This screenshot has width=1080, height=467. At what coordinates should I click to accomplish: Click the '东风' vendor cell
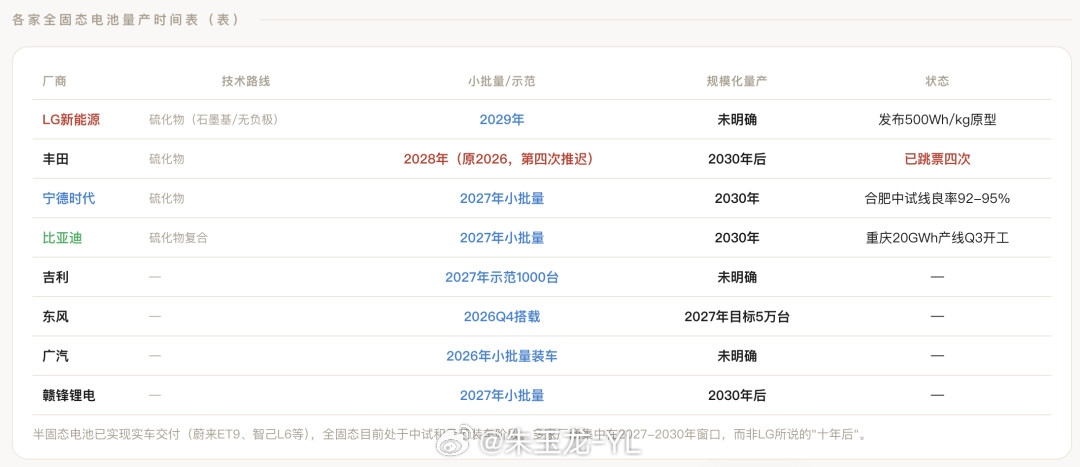pos(56,316)
